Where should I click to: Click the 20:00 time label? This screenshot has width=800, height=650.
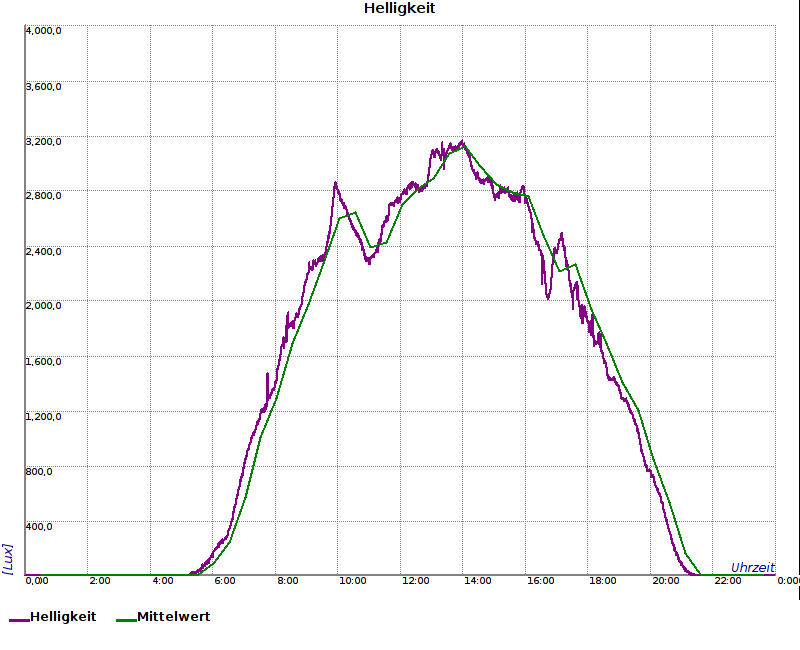(x=665, y=581)
